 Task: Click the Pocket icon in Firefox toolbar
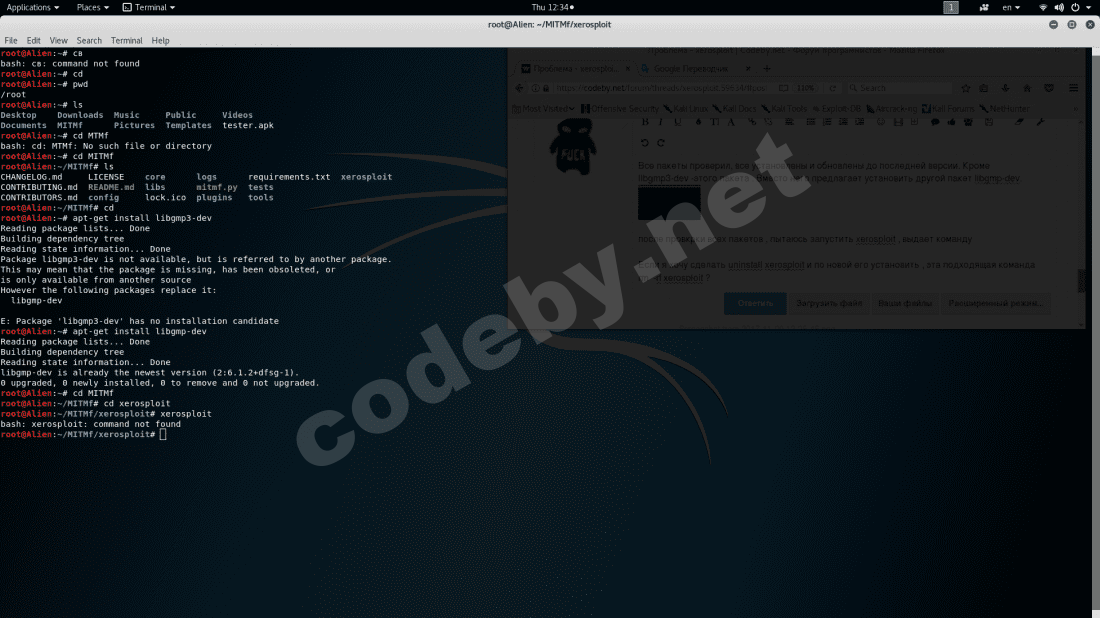pos(1049,88)
